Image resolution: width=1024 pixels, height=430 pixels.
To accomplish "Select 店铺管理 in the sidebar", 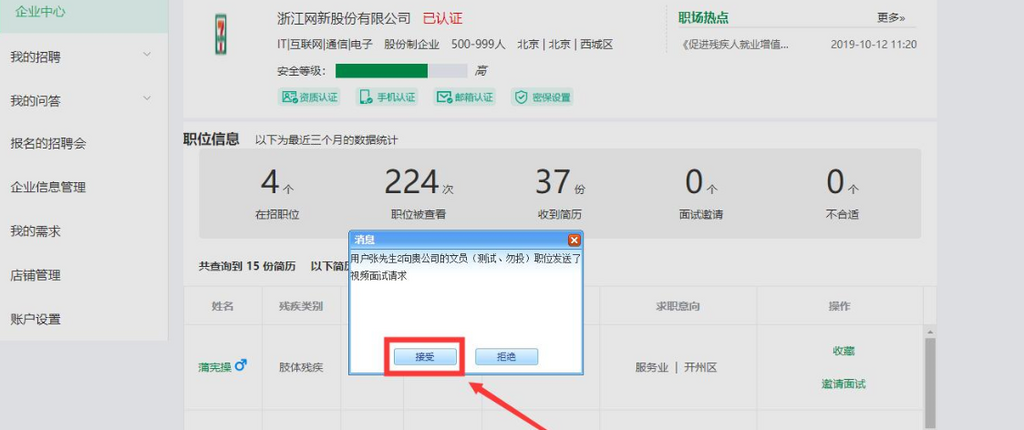I will [35, 275].
